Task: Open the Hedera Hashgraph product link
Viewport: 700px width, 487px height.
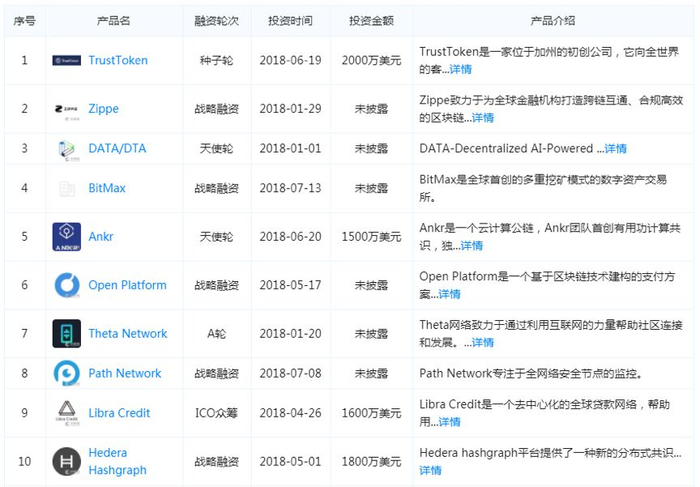Action: coord(117,462)
